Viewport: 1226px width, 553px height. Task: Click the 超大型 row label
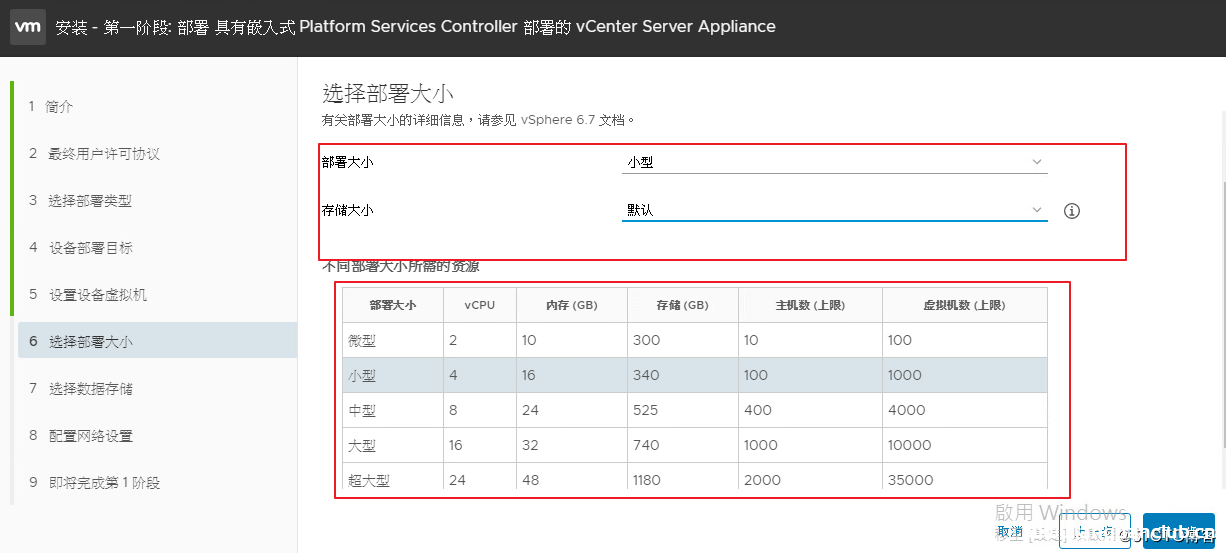(369, 480)
